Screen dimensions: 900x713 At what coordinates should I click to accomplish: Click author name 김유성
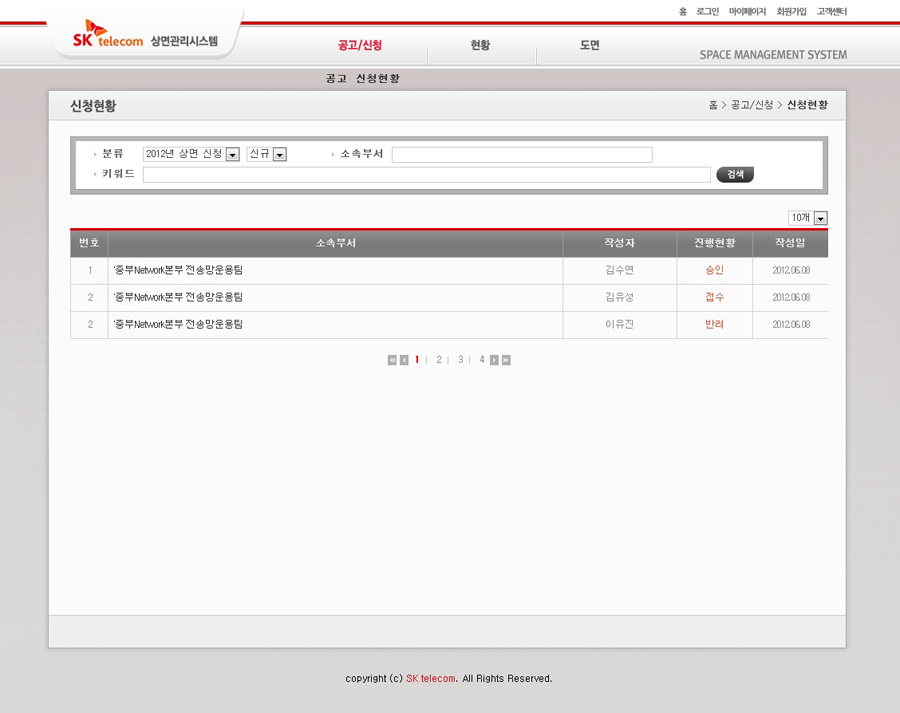coord(619,297)
